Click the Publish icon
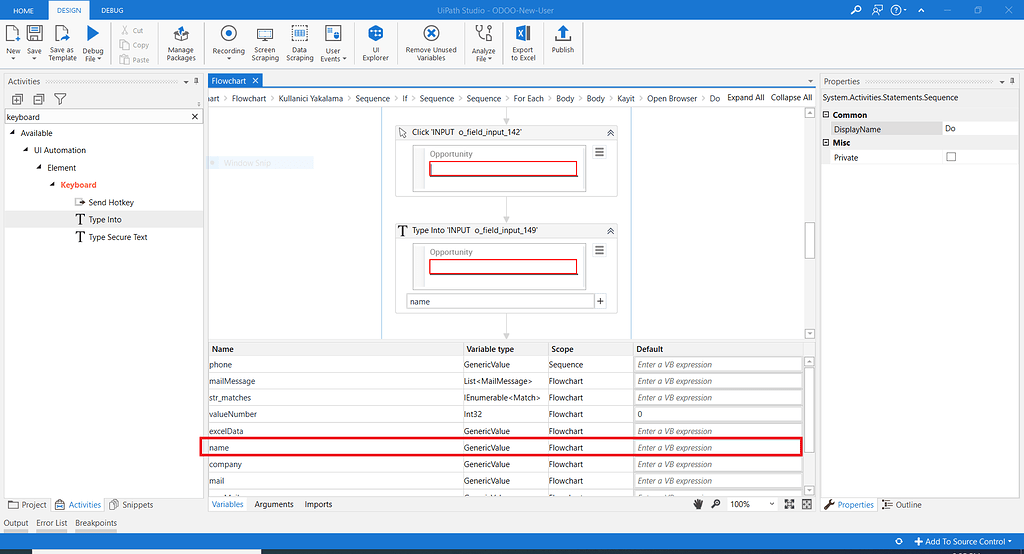The height and width of the screenshot is (554, 1024). pos(562,34)
